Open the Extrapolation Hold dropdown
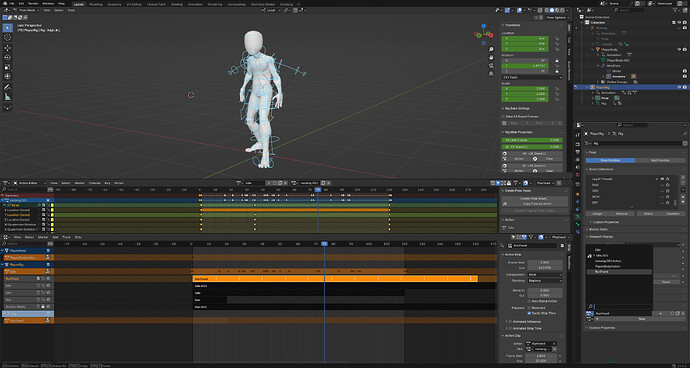This screenshot has height=368, width=690. (x=545, y=274)
